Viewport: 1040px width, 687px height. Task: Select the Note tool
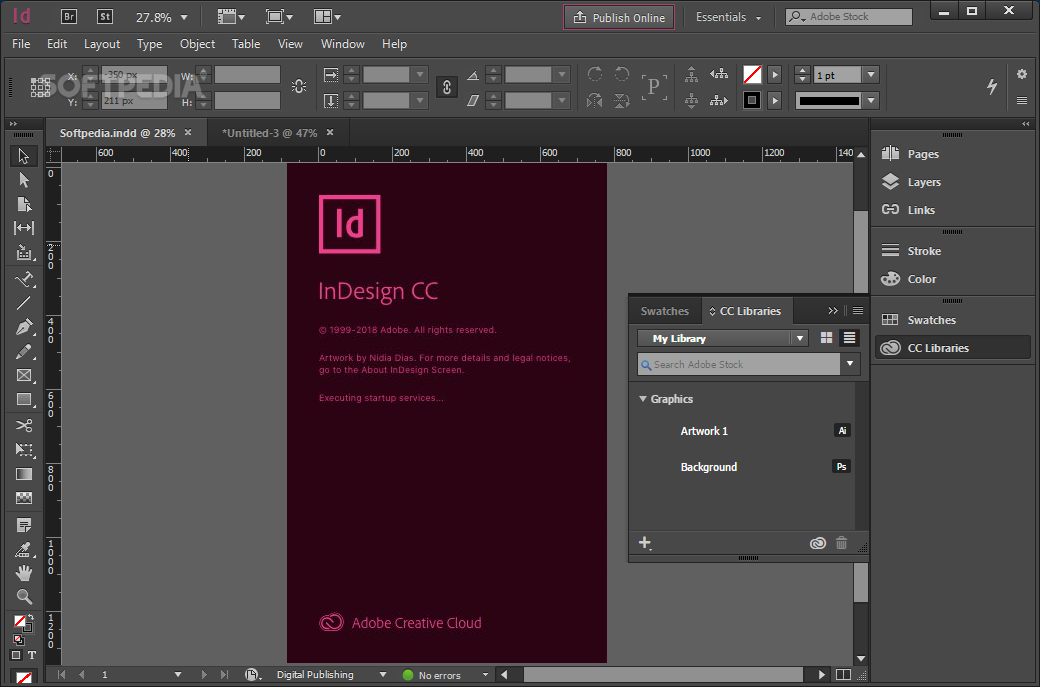point(24,525)
